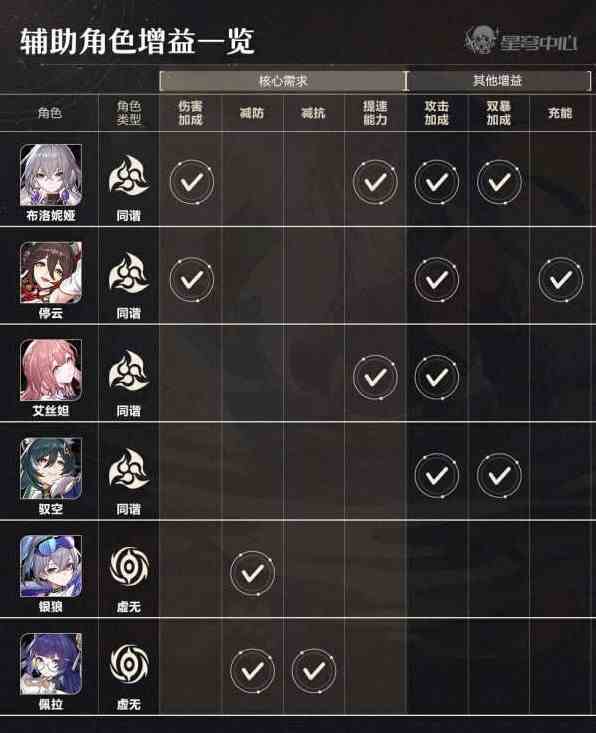Select the 核心需求 header tab
The image size is (596, 733).
[x=283, y=81]
